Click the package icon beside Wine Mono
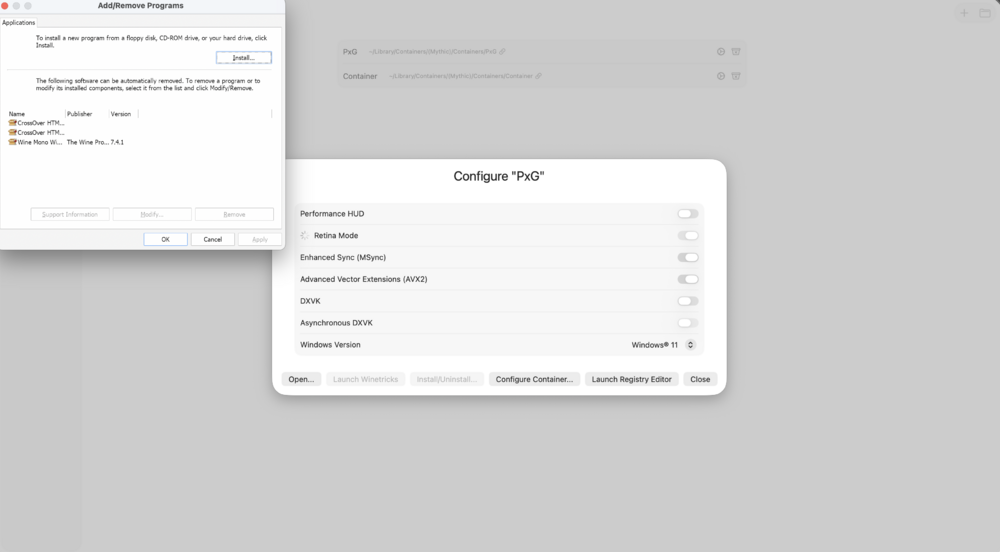The image size is (1000, 552). [x=12, y=142]
